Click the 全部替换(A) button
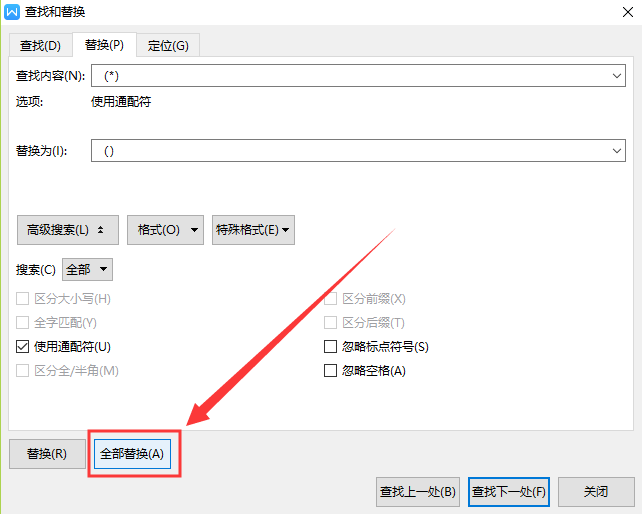 point(132,454)
